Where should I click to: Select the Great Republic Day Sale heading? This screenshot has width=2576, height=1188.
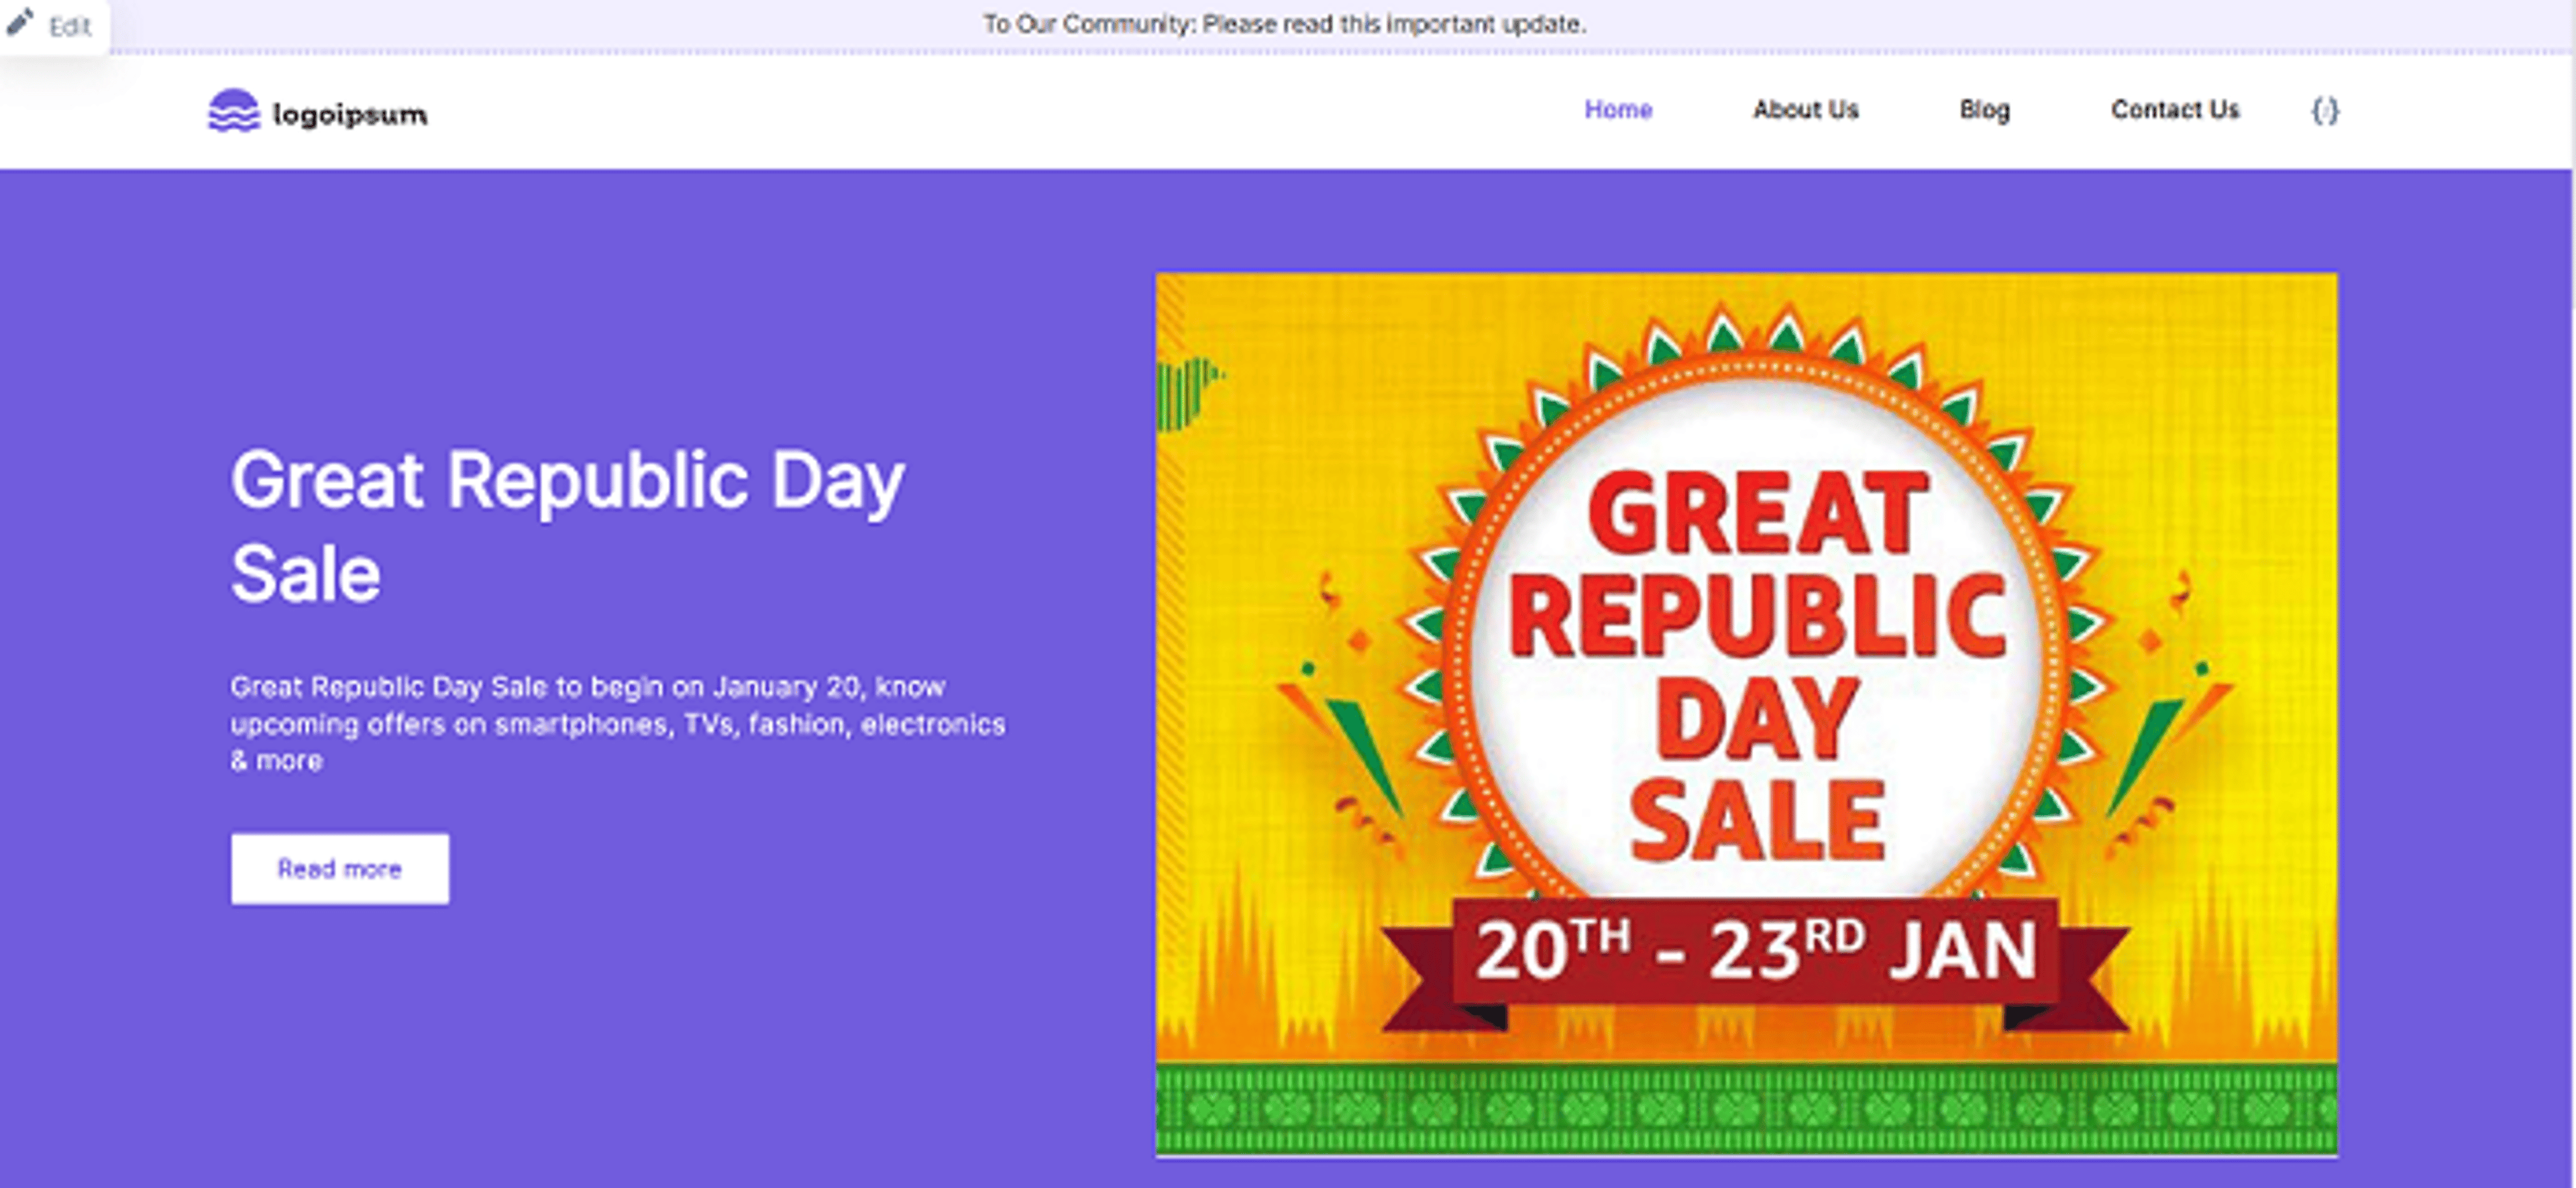point(567,526)
